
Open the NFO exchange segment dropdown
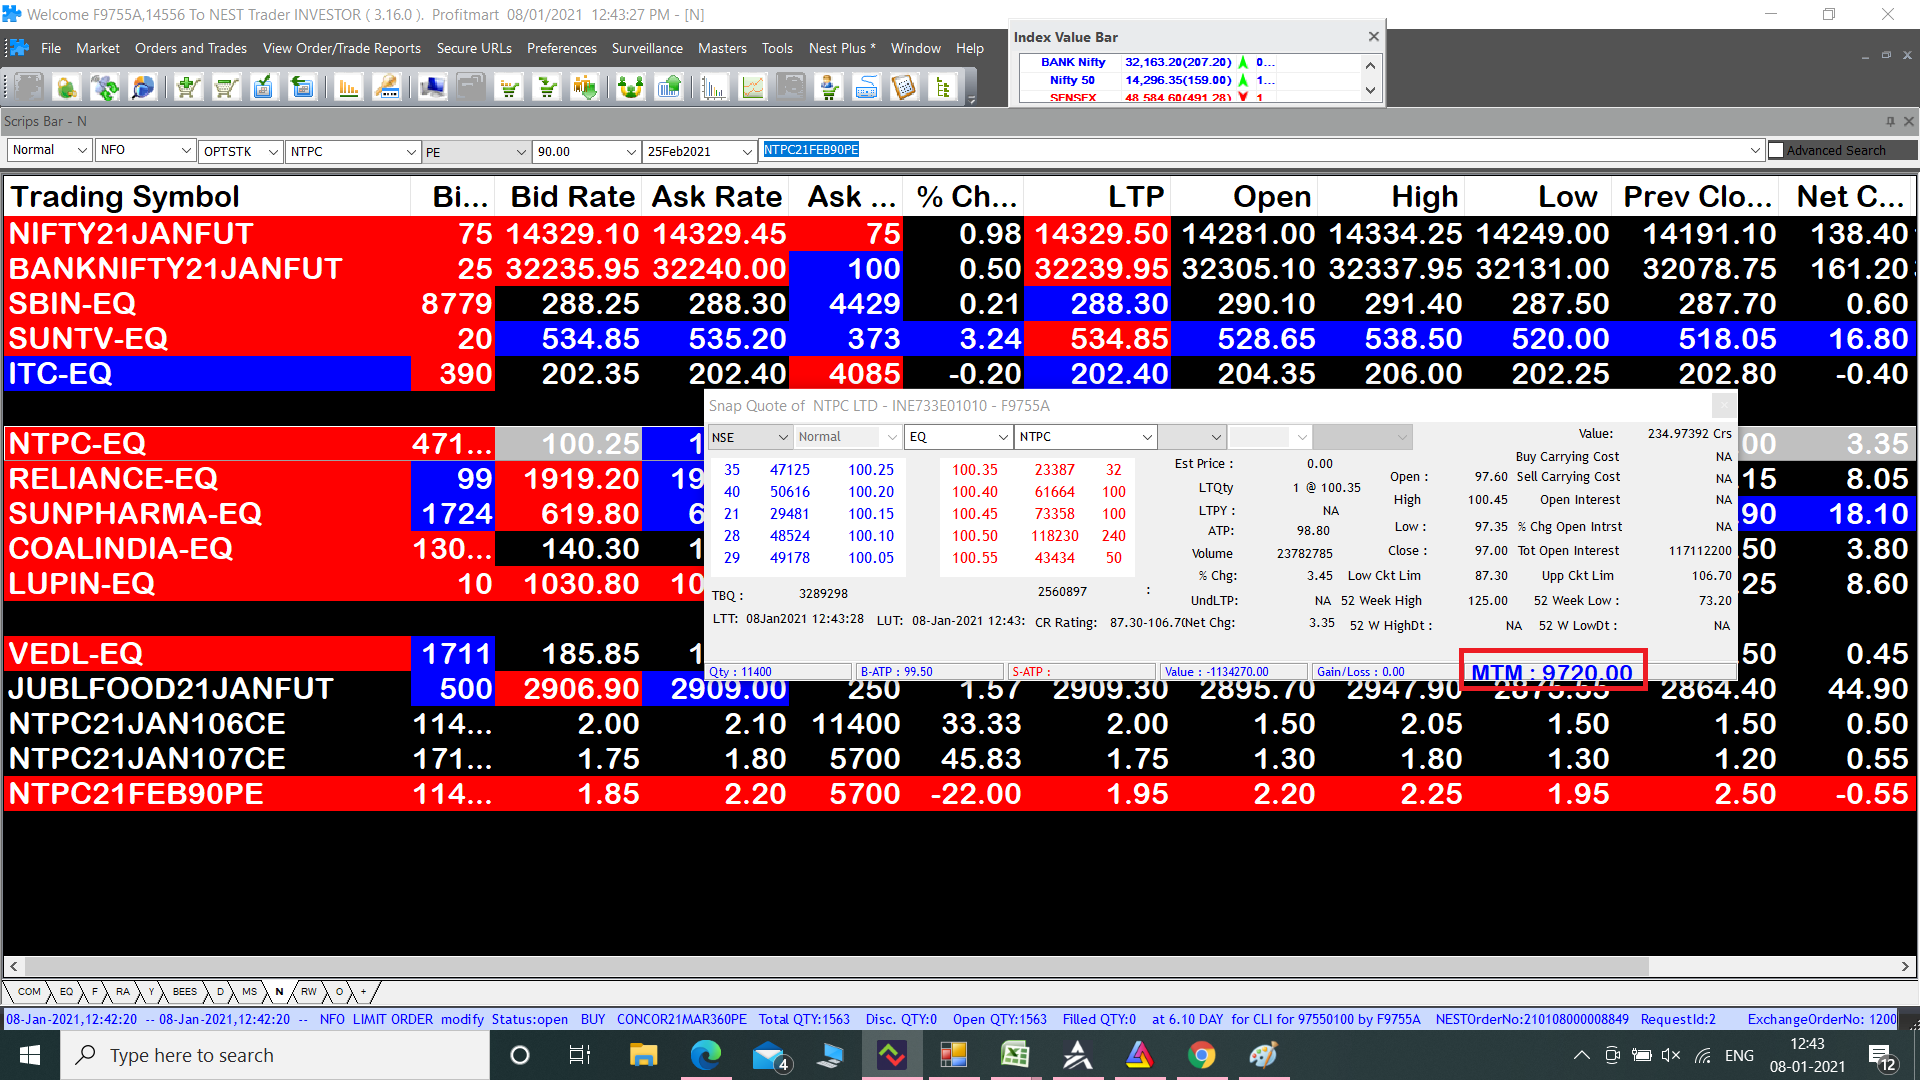(x=146, y=150)
